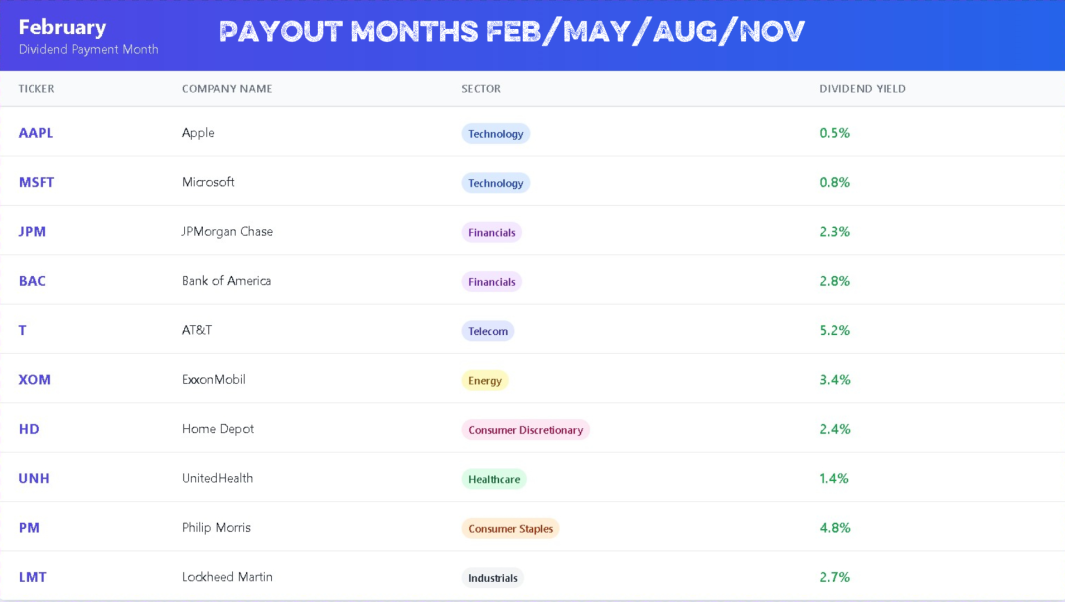
Task: Click the T ticker for AT&T
Action: pyautogui.click(x=22, y=330)
